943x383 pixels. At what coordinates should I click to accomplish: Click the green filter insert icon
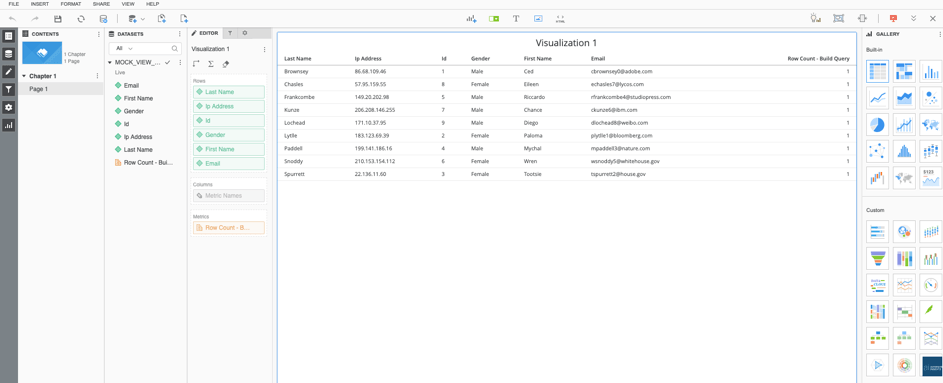494,19
